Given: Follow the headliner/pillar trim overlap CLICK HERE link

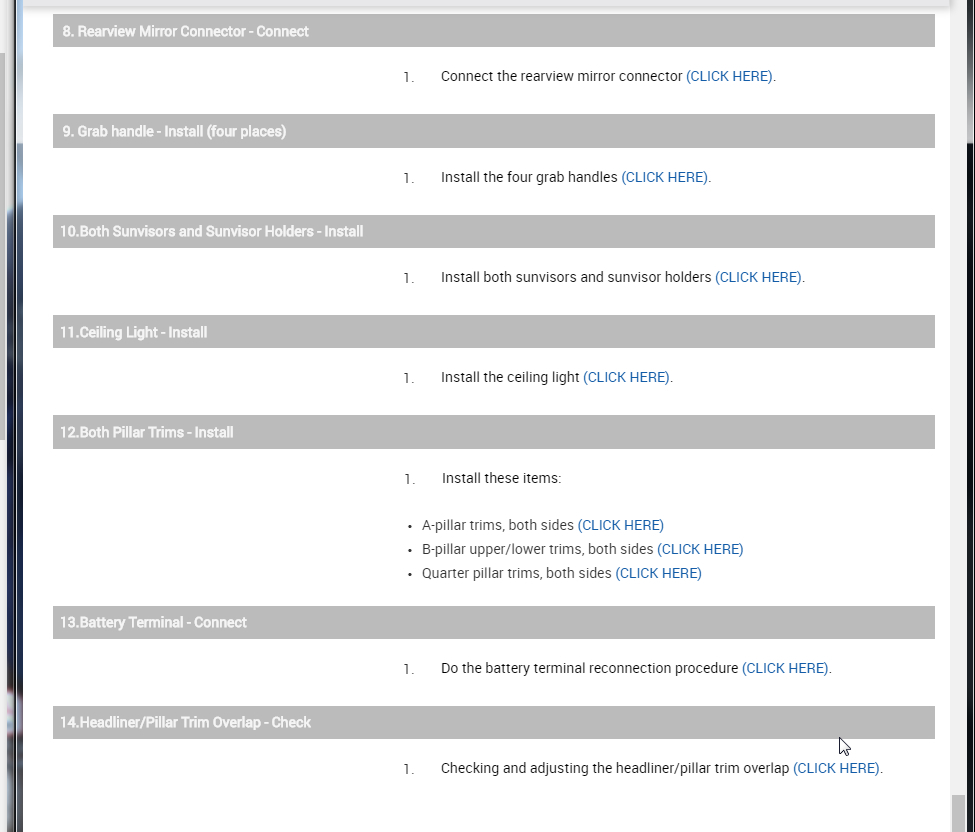Looking at the screenshot, I should (x=836, y=768).
